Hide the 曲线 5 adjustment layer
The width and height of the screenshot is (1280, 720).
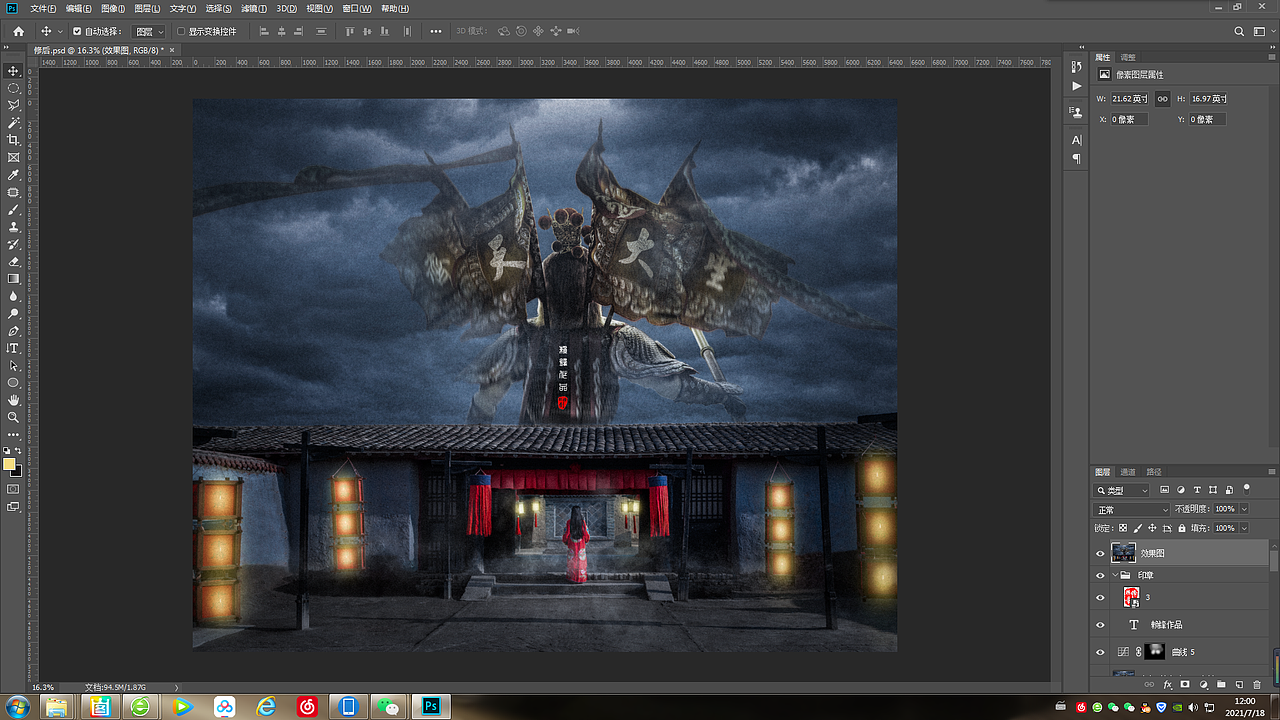[x=1100, y=652]
